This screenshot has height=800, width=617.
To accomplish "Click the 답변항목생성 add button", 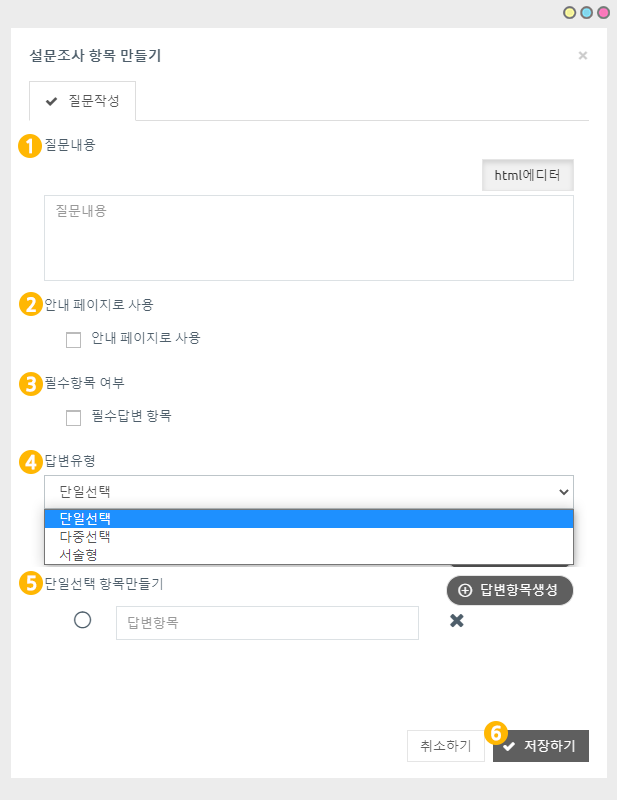I will pos(509,589).
